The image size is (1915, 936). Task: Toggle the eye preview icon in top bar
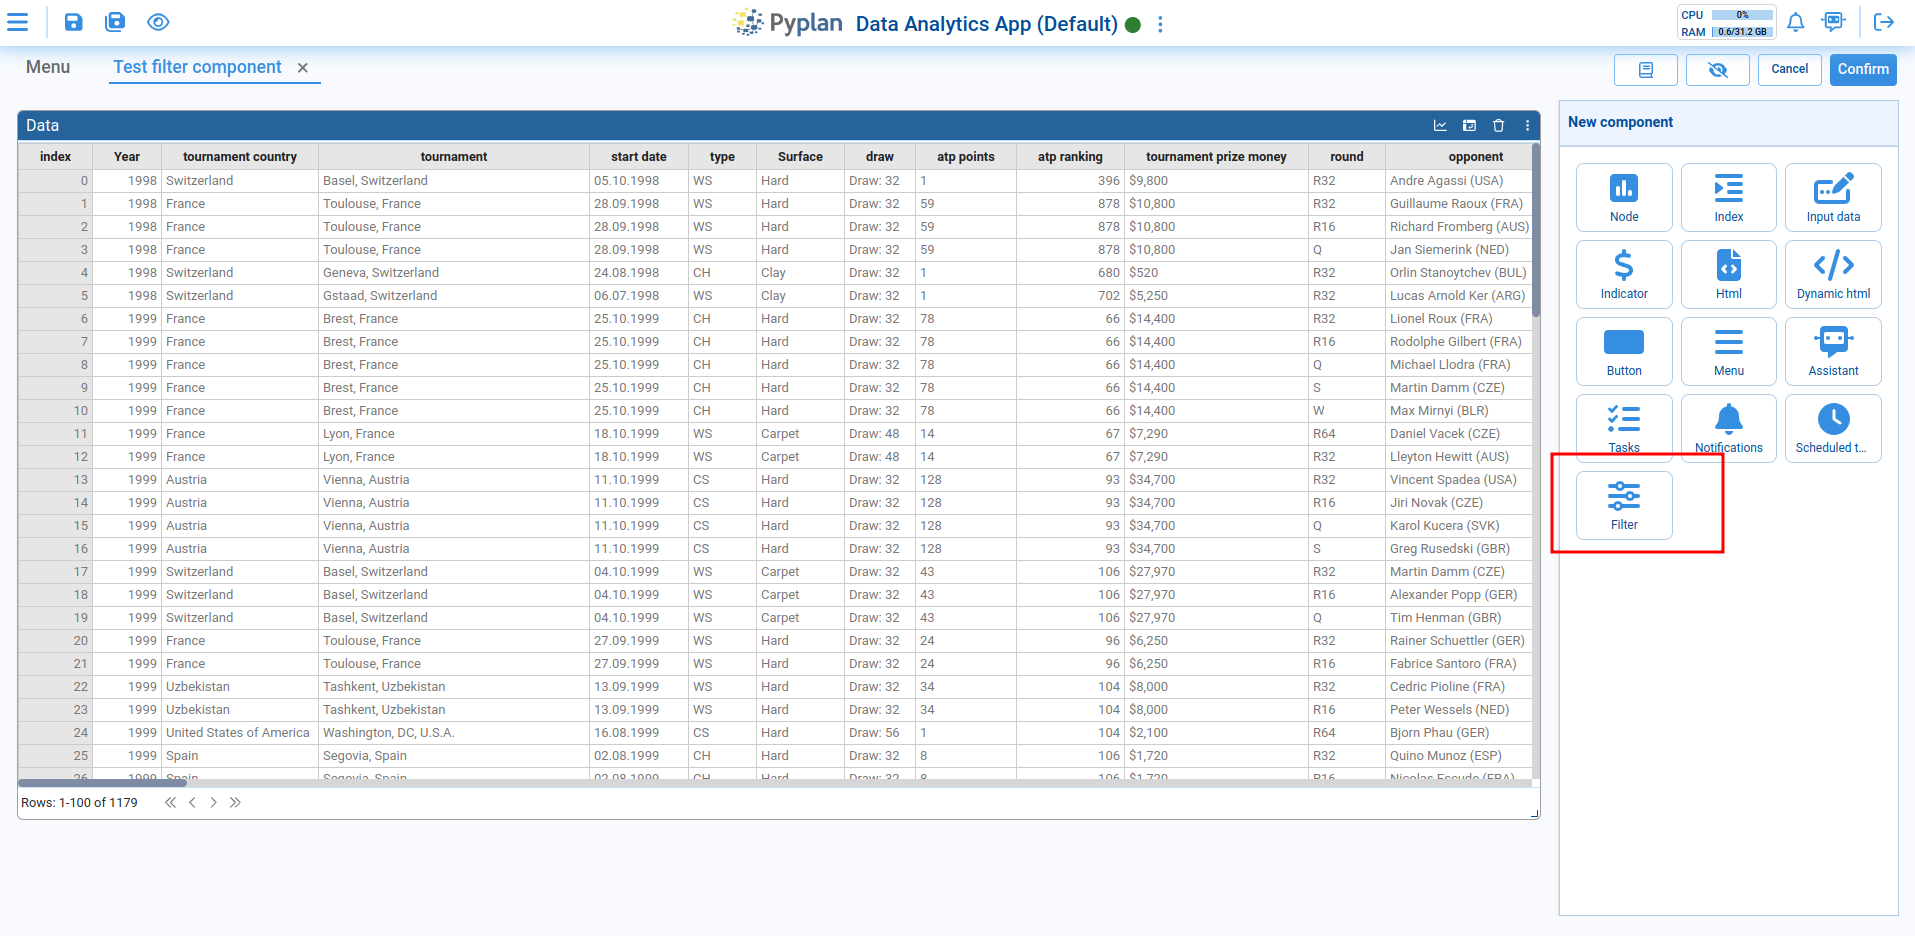tap(158, 22)
